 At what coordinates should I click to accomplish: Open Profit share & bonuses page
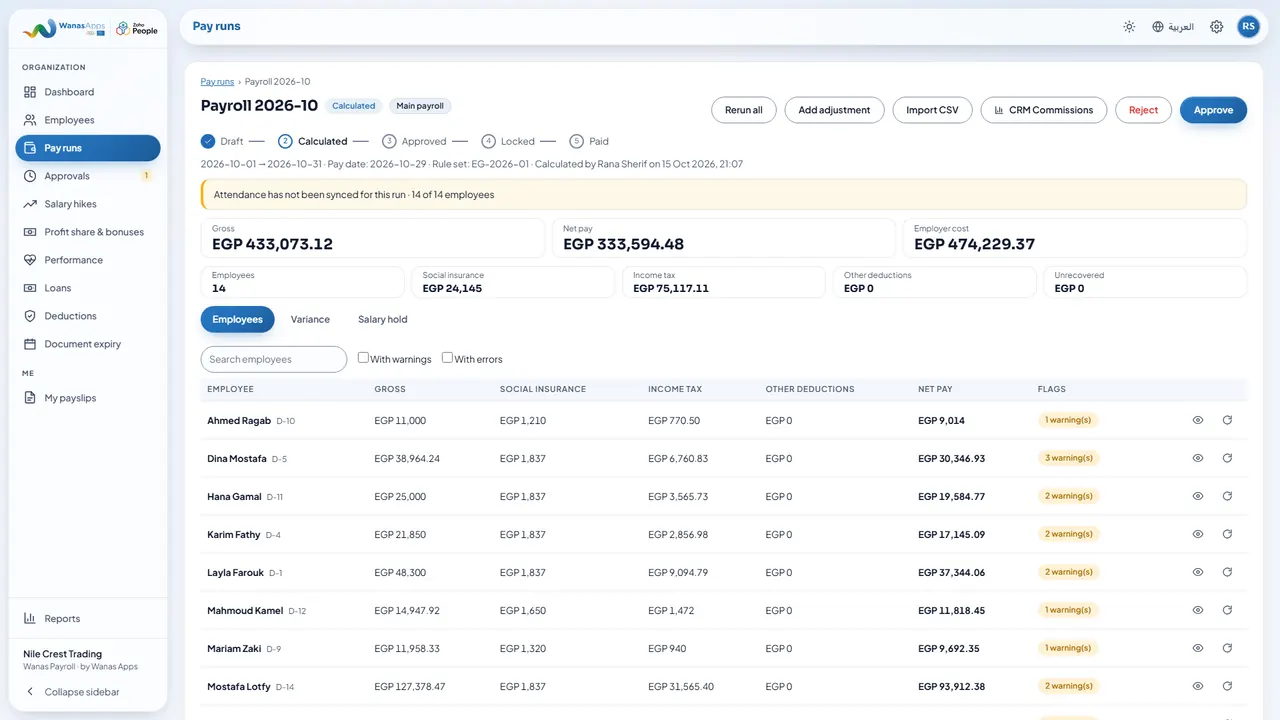pos(88,232)
